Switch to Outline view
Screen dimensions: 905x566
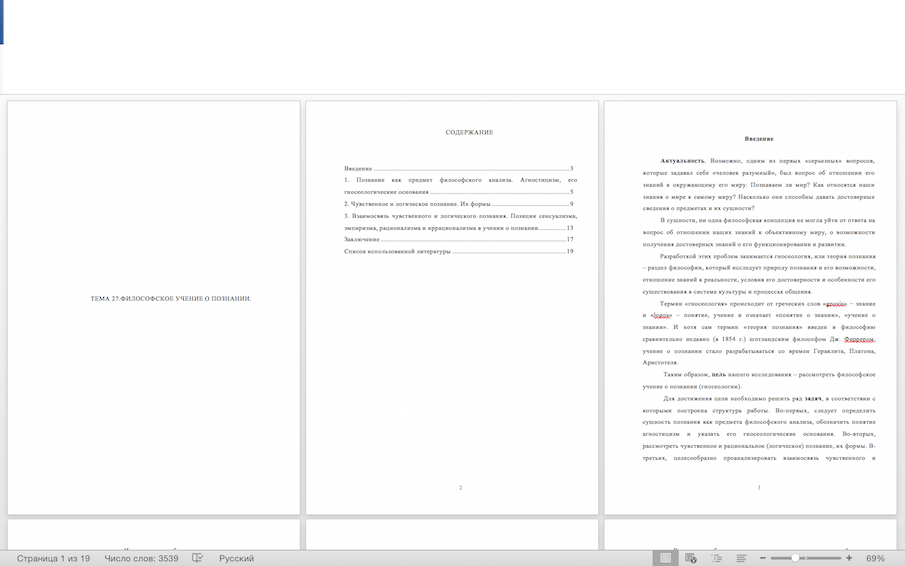click(716, 558)
